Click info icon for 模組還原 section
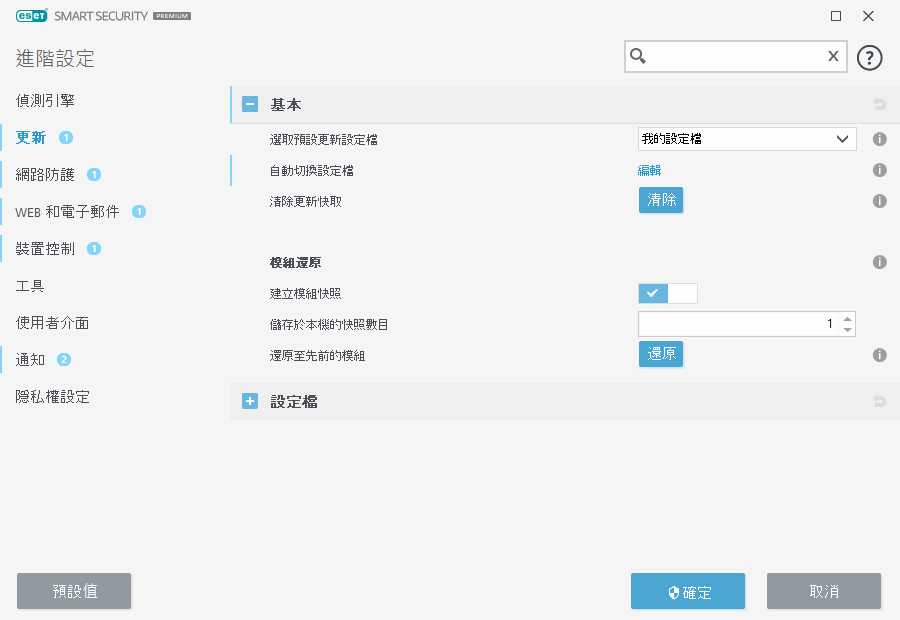This screenshot has height=620, width=900. point(880,263)
